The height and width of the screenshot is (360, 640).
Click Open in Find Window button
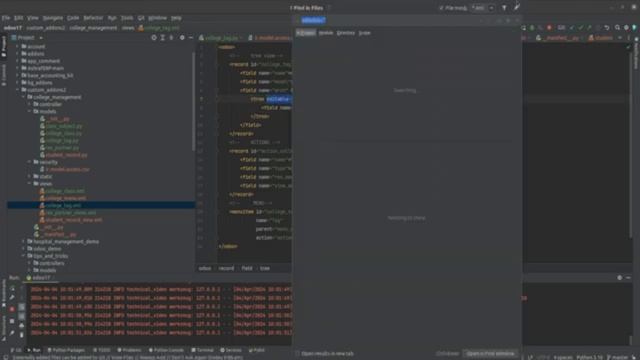coord(490,353)
